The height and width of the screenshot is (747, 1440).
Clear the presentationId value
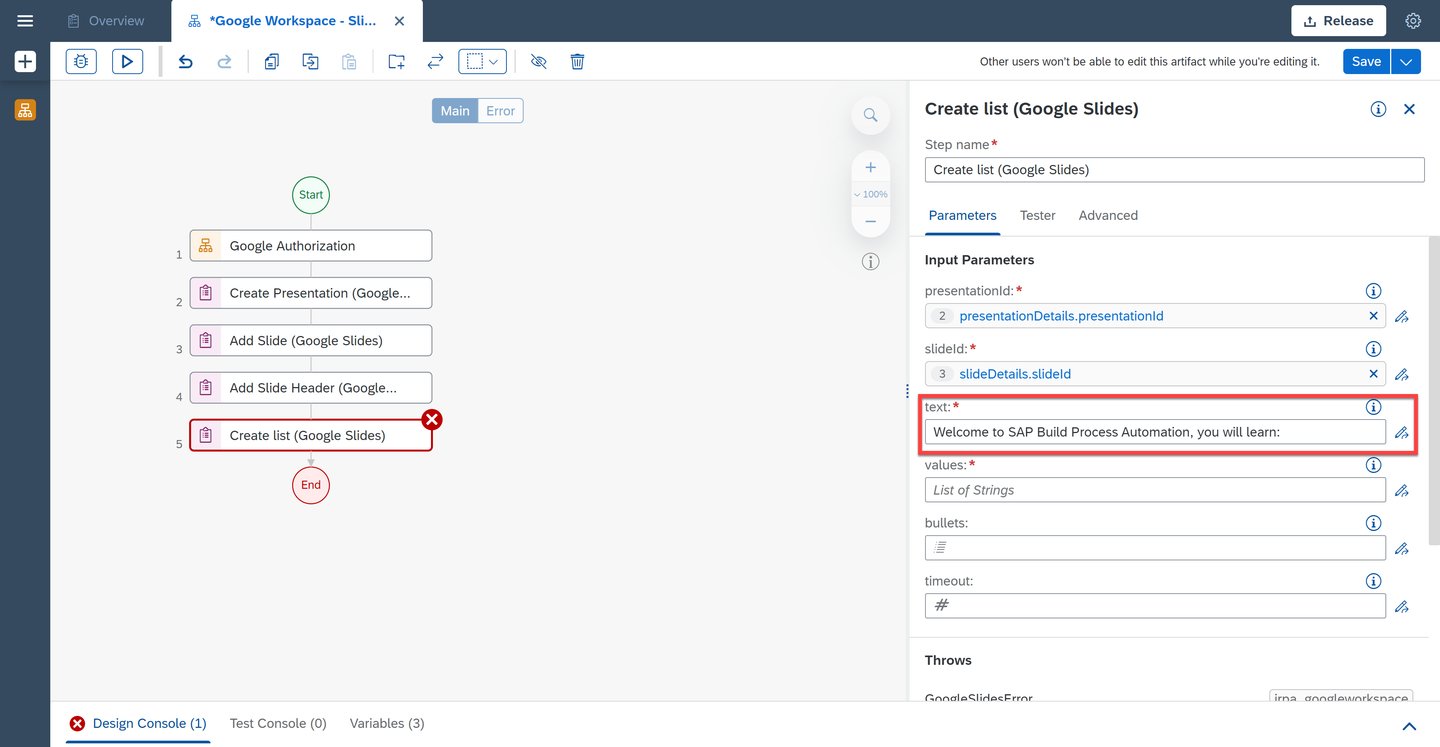point(1373,316)
